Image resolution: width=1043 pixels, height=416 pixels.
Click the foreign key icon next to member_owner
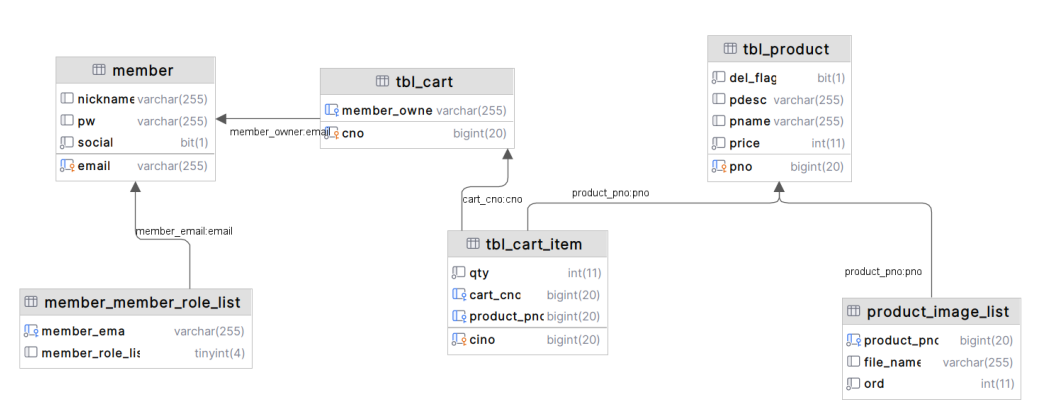click(x=332, y=110)
